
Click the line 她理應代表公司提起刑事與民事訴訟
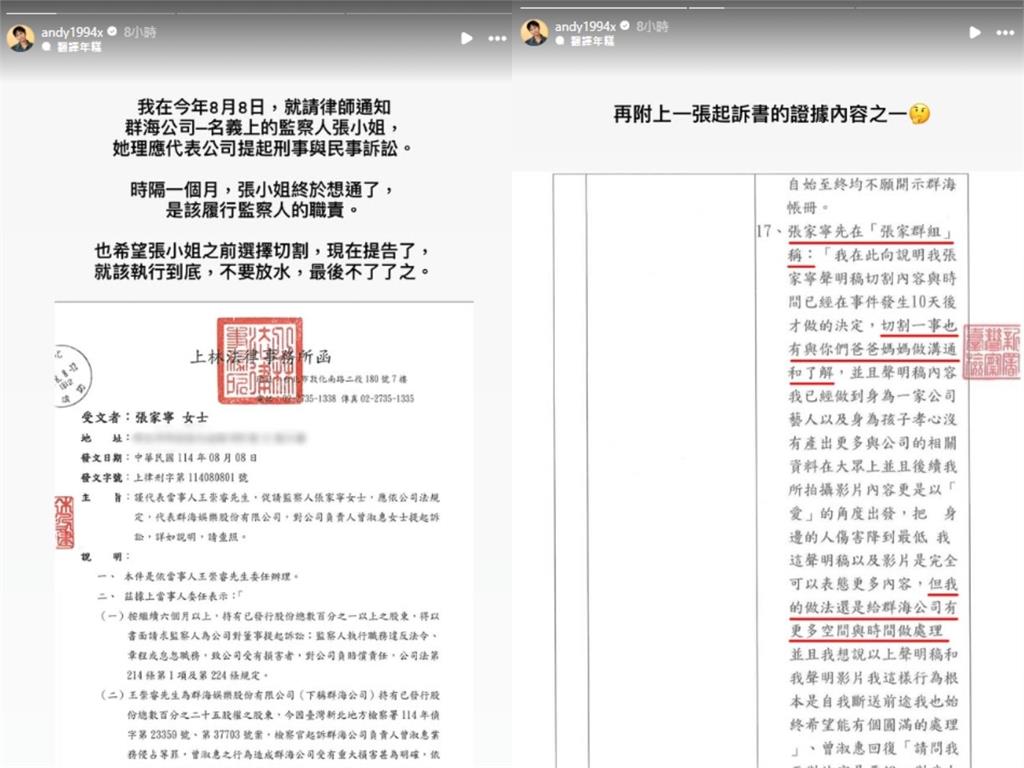click(x=262, y=148)
